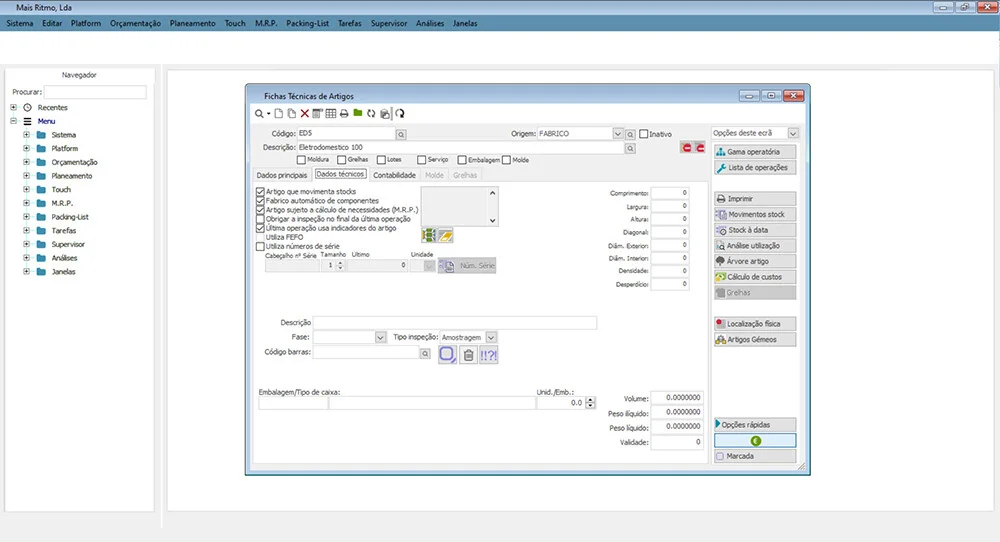Image resolution: width=1000 pixels, height=542 pixels.
Task: Click the paste clipboard icon in the toolbar
Action: 385,114
